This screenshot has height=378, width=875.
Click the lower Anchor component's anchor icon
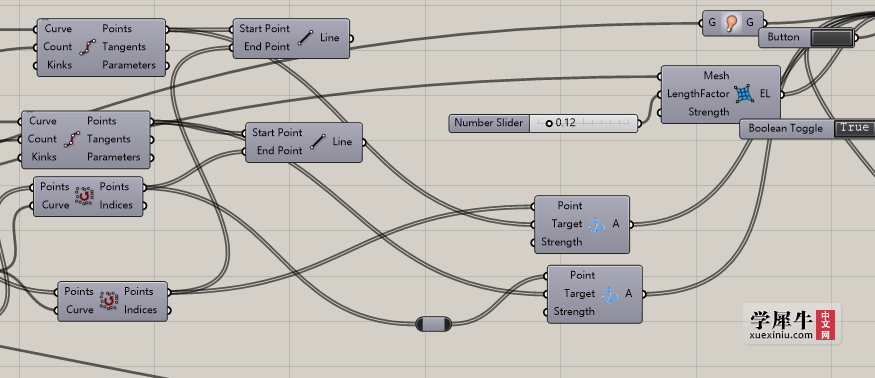pos(609,294)
